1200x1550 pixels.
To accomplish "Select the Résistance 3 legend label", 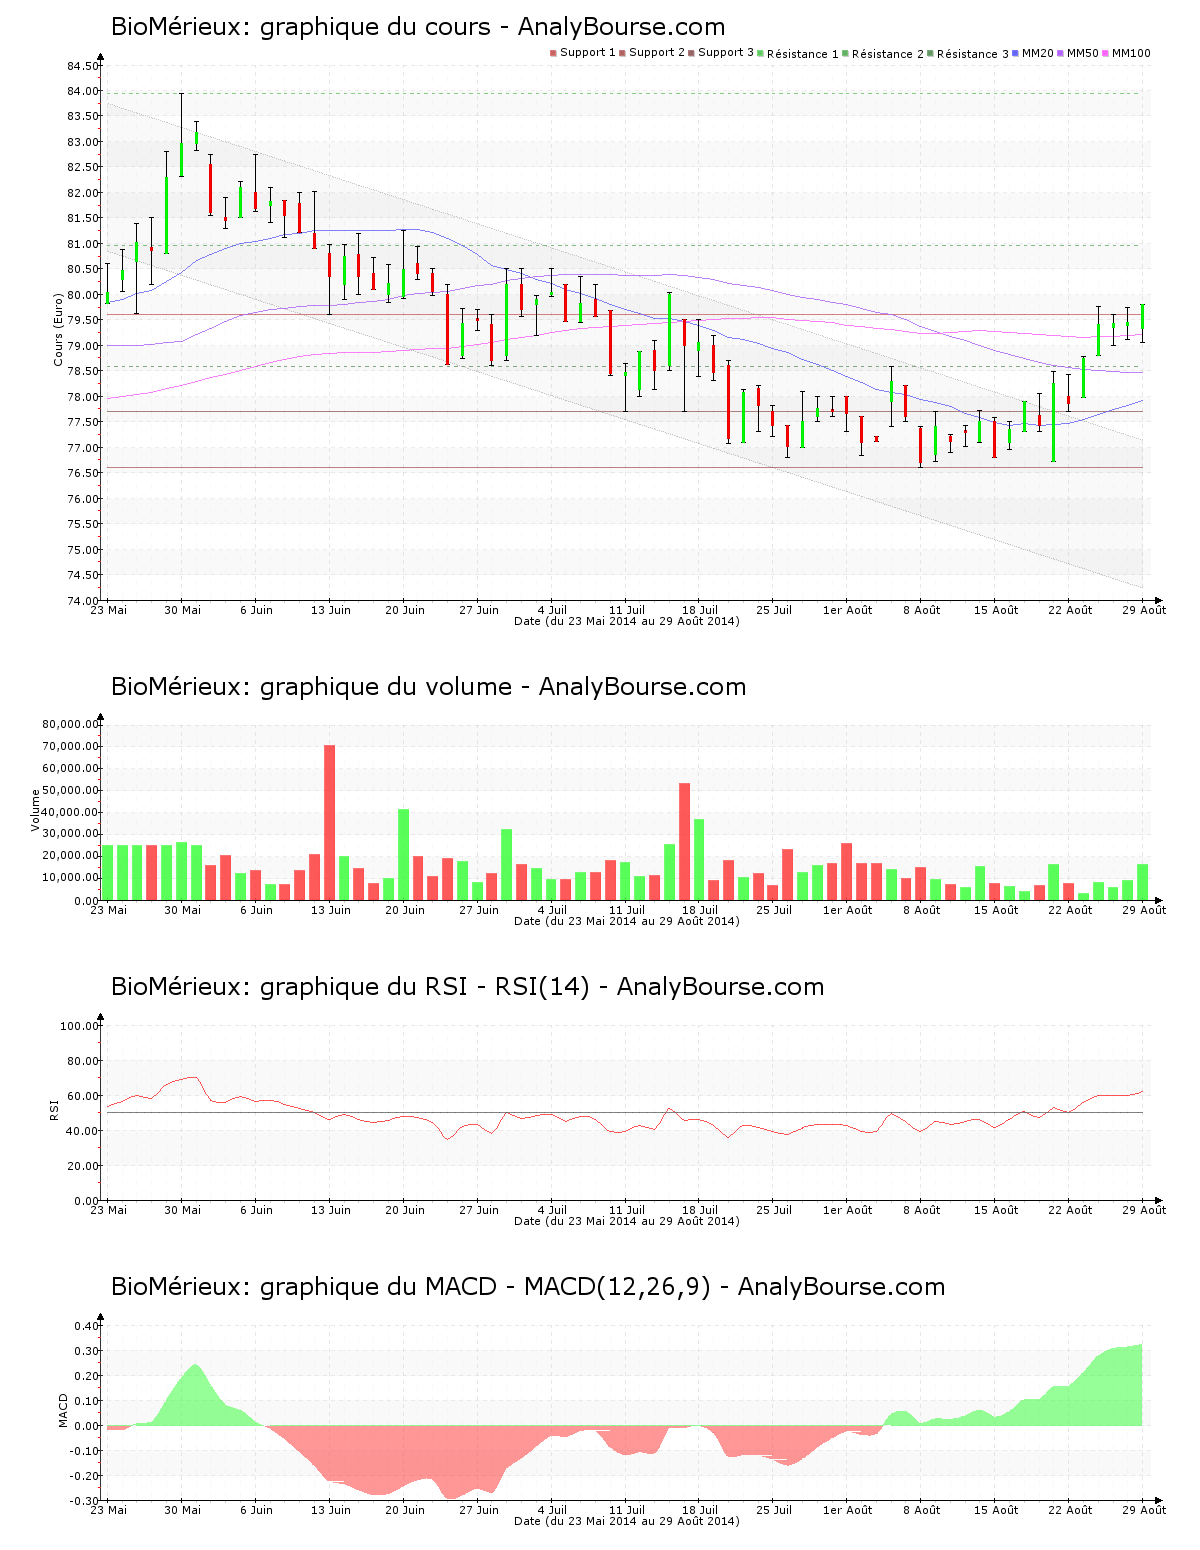I will tap(973, 54).
